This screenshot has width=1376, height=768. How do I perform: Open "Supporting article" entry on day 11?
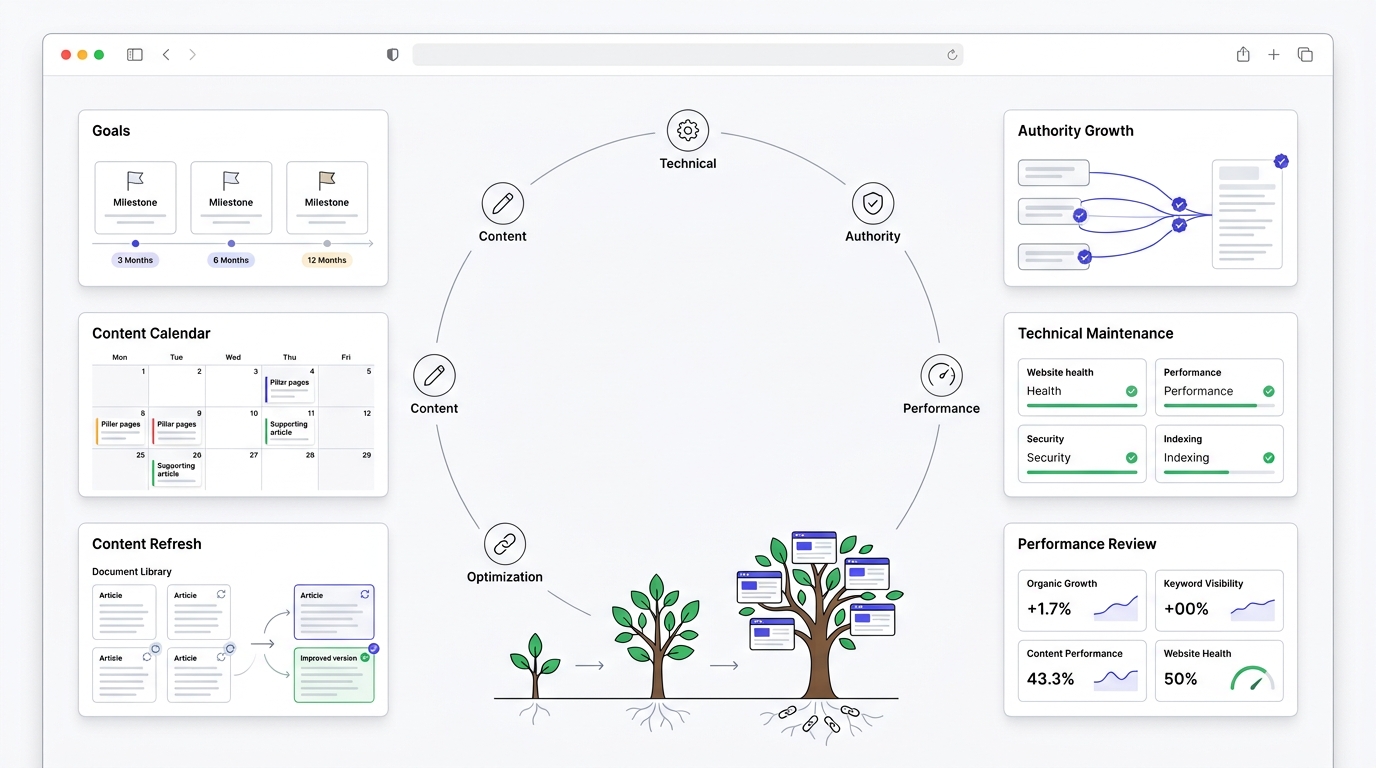click(289, 431)
